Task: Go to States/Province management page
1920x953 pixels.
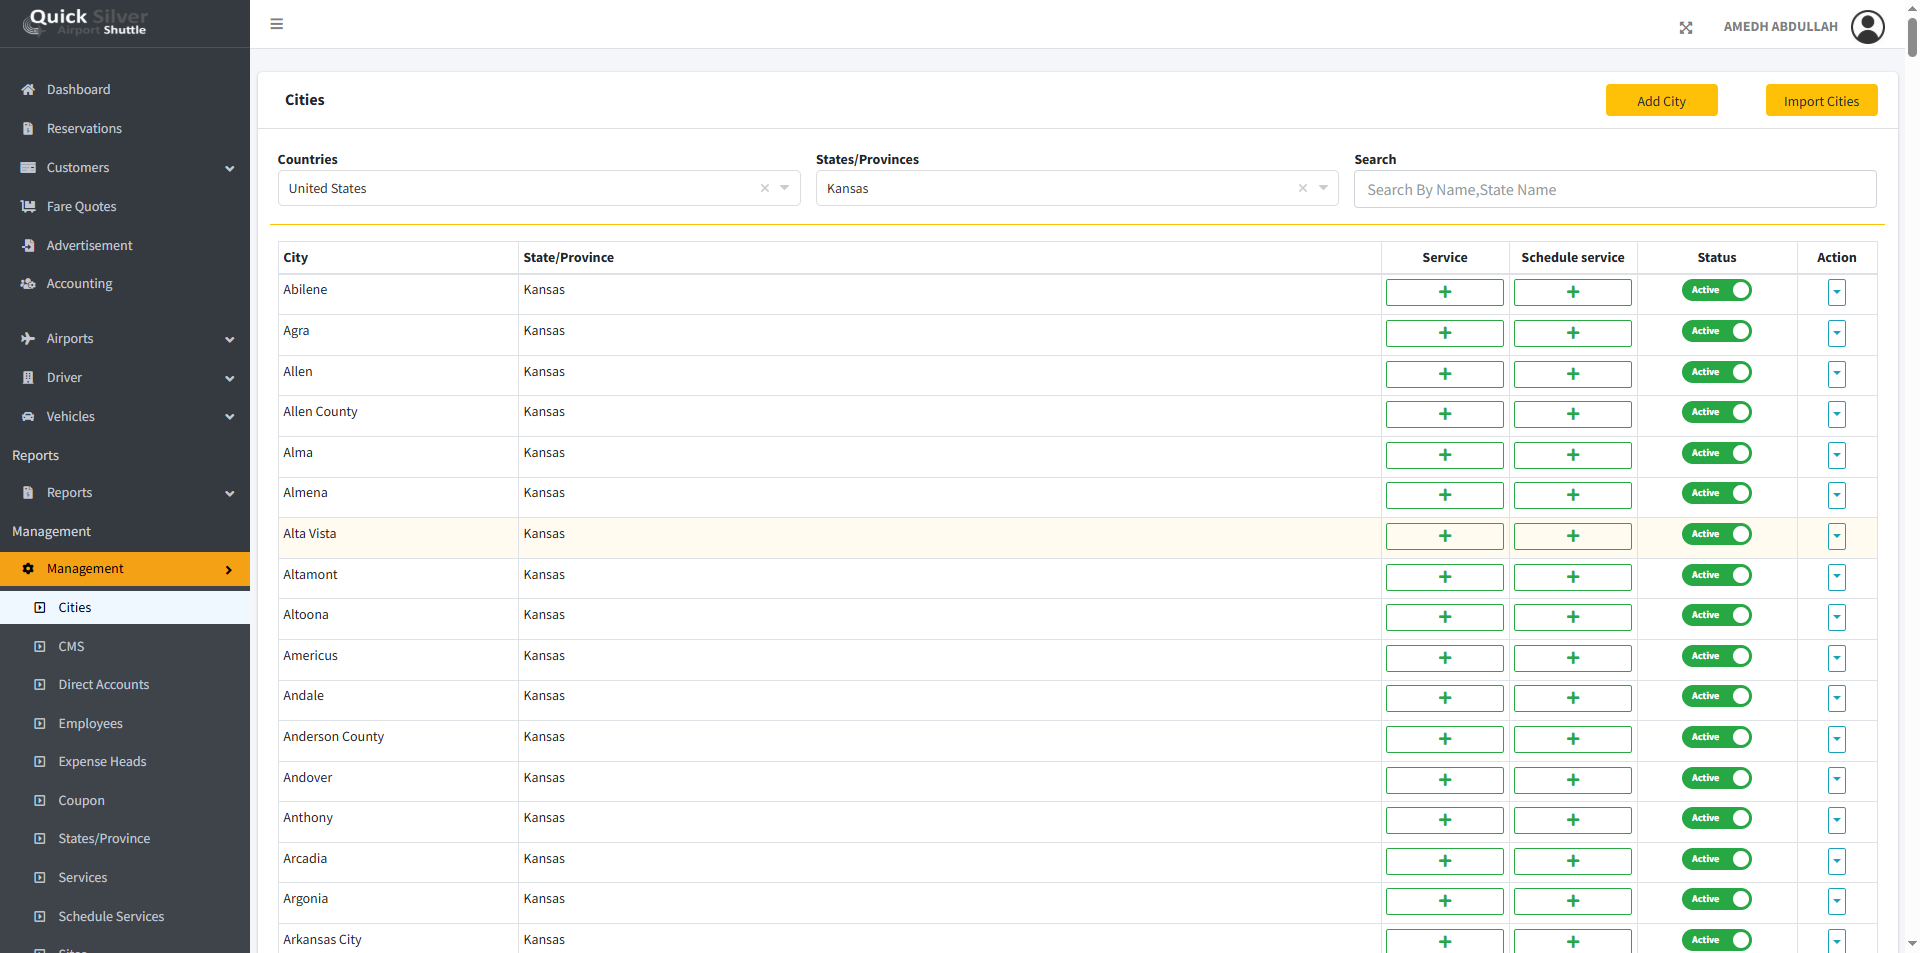Action: [104, 839]
